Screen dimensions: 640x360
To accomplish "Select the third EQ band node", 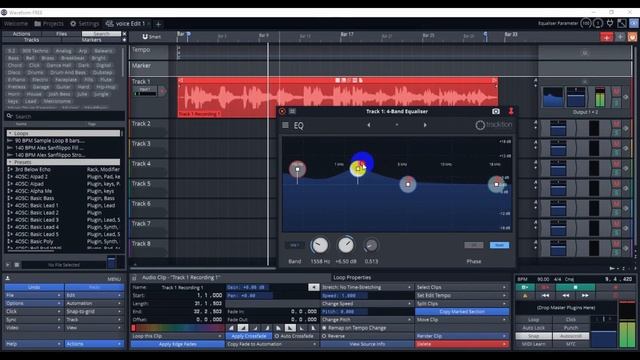I will [x=408, y=184].
